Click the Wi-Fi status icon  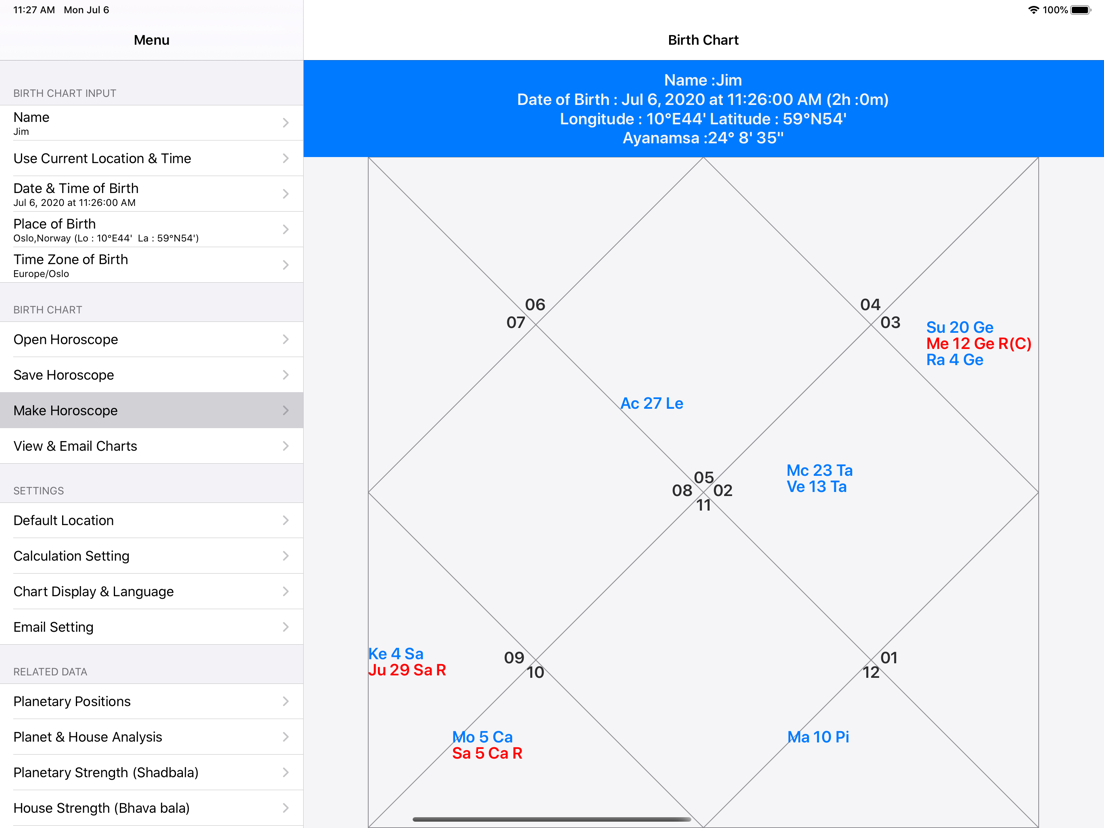pyautogui.click(x=1034, y=10)
